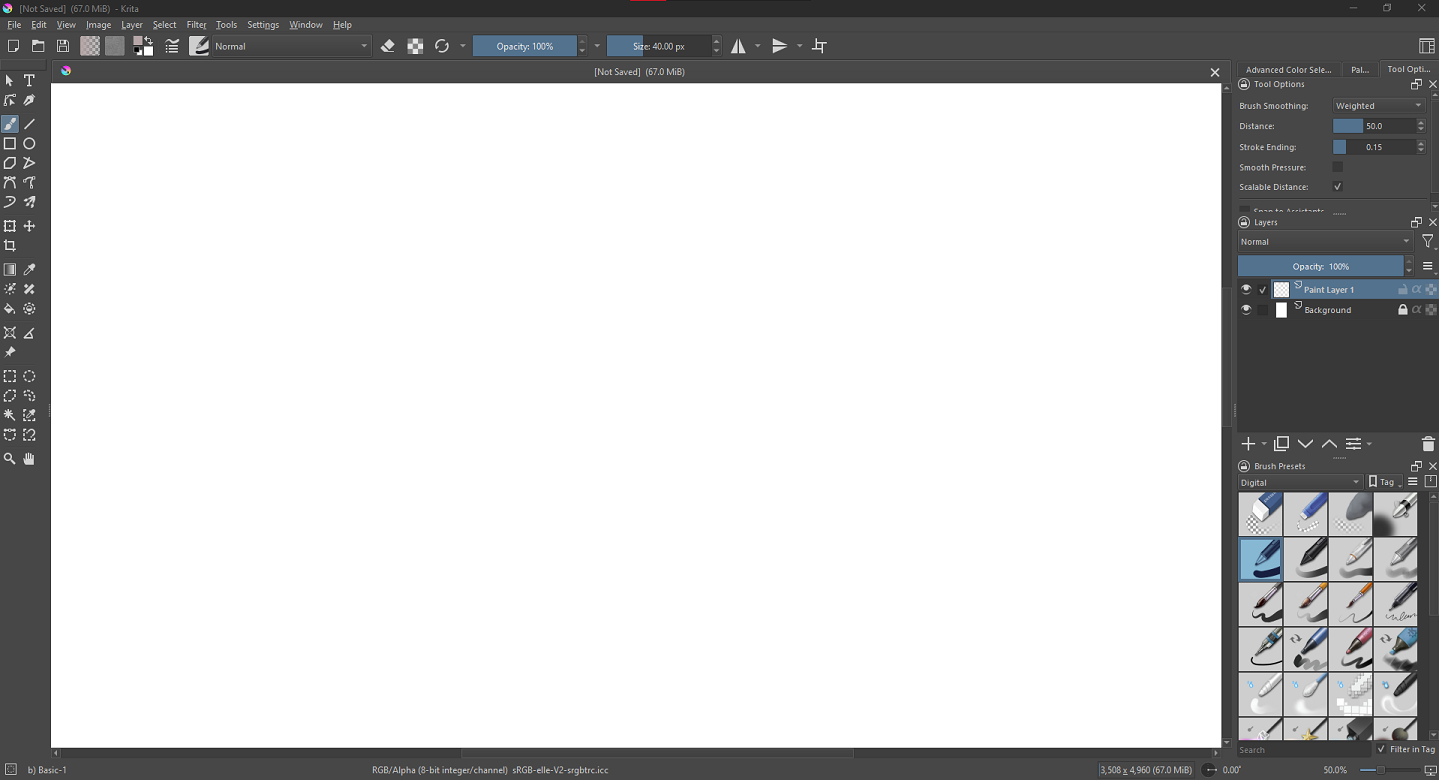This screenshot has width=1439, height=780.
Task: Select the Zoom tool
Action: tap(10, 459)
